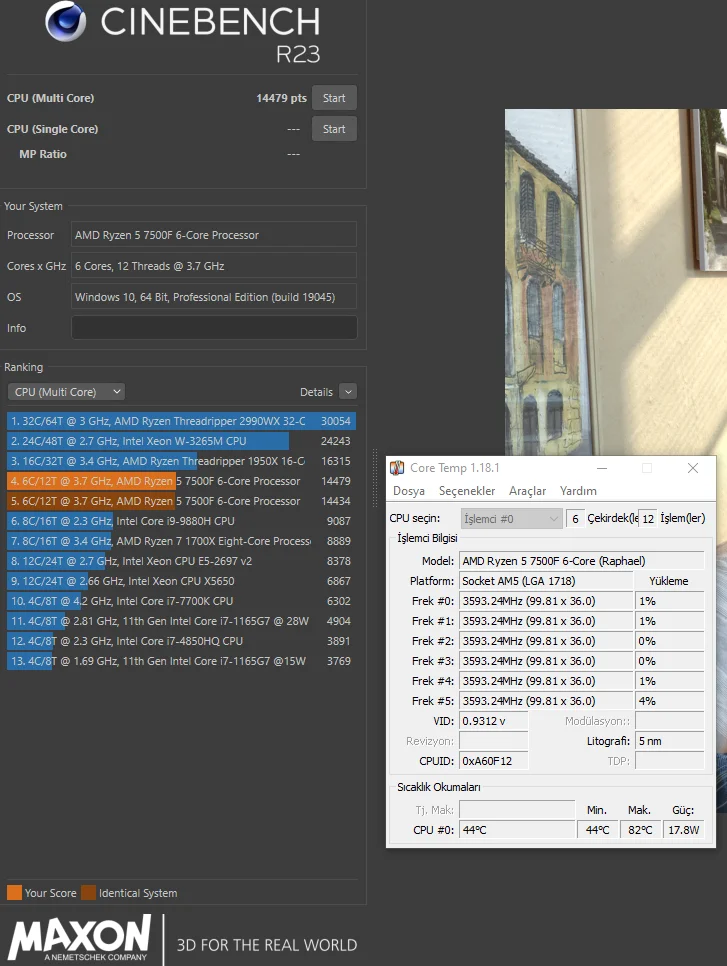Click the Cinebench sphere logo icon

tap(66, 22)
